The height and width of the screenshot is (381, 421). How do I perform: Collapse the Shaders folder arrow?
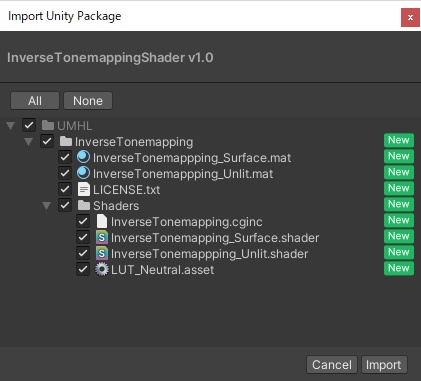(47, 206)
